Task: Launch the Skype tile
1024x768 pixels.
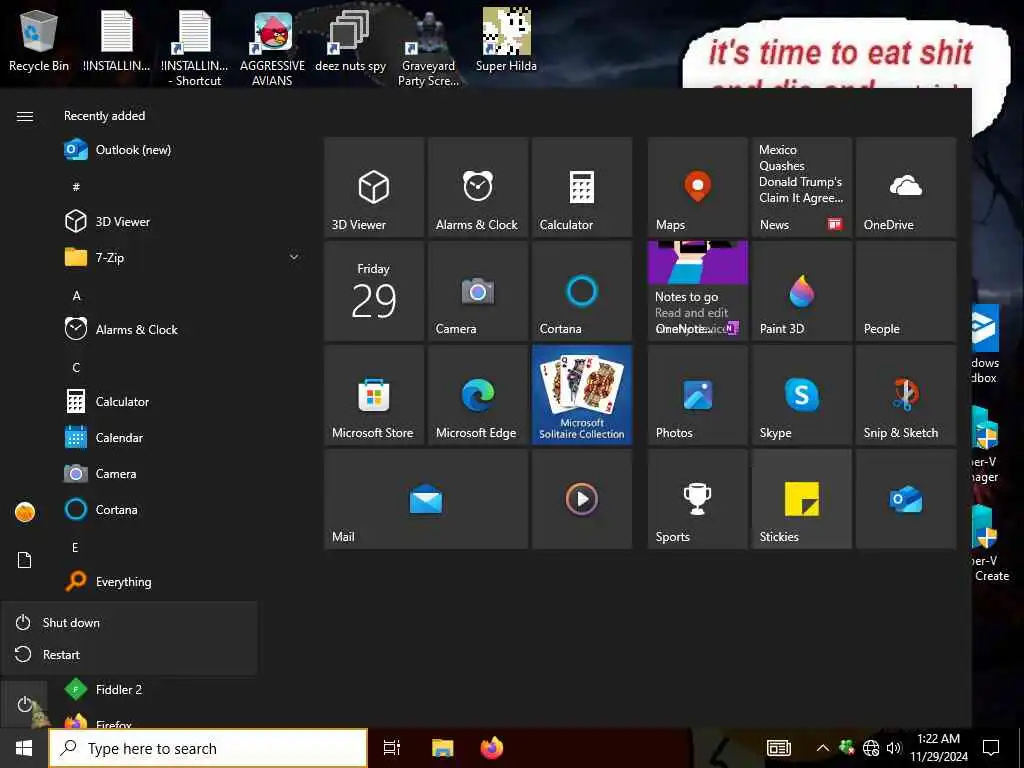Action: click(x=801, y=394)
